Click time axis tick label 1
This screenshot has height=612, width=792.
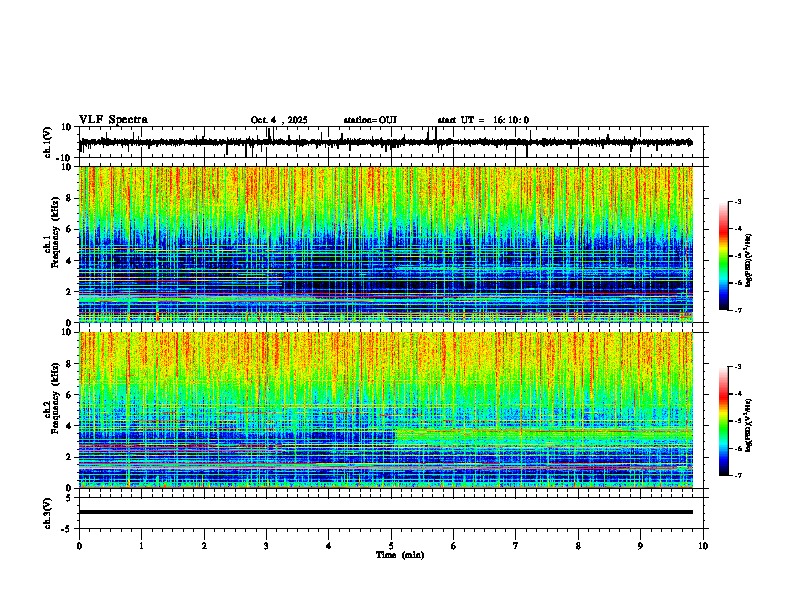[x=141, y=546]
